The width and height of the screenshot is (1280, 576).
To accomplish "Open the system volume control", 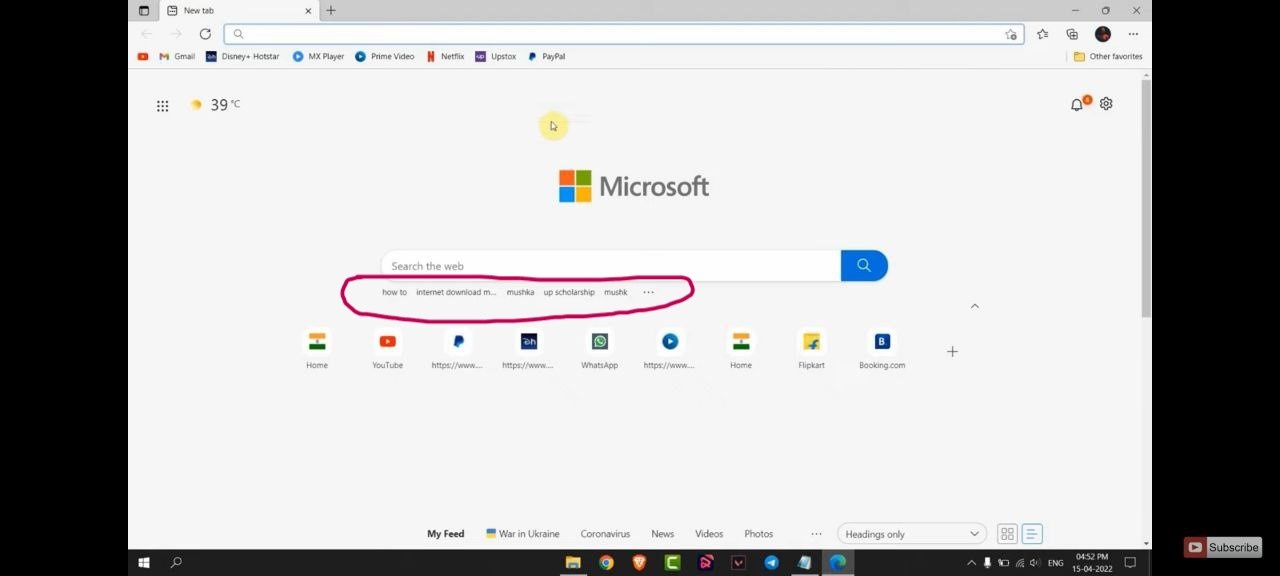I will point(1035,563).
